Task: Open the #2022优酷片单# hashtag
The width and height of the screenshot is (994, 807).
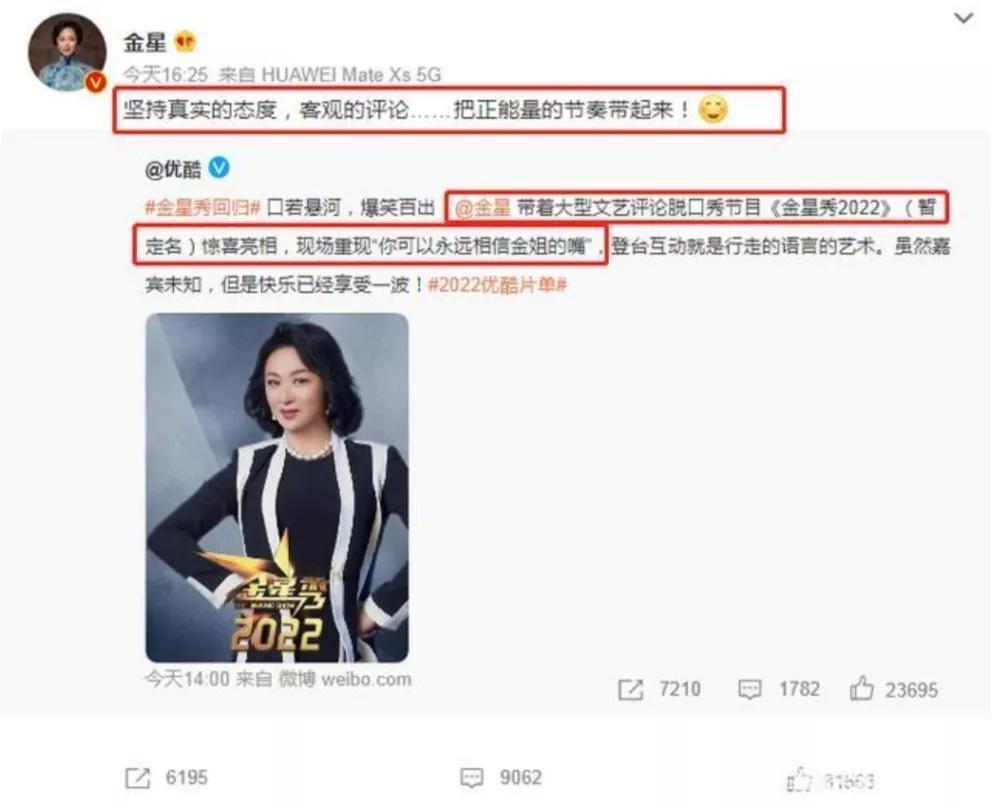Action: (x=498, y=285)
